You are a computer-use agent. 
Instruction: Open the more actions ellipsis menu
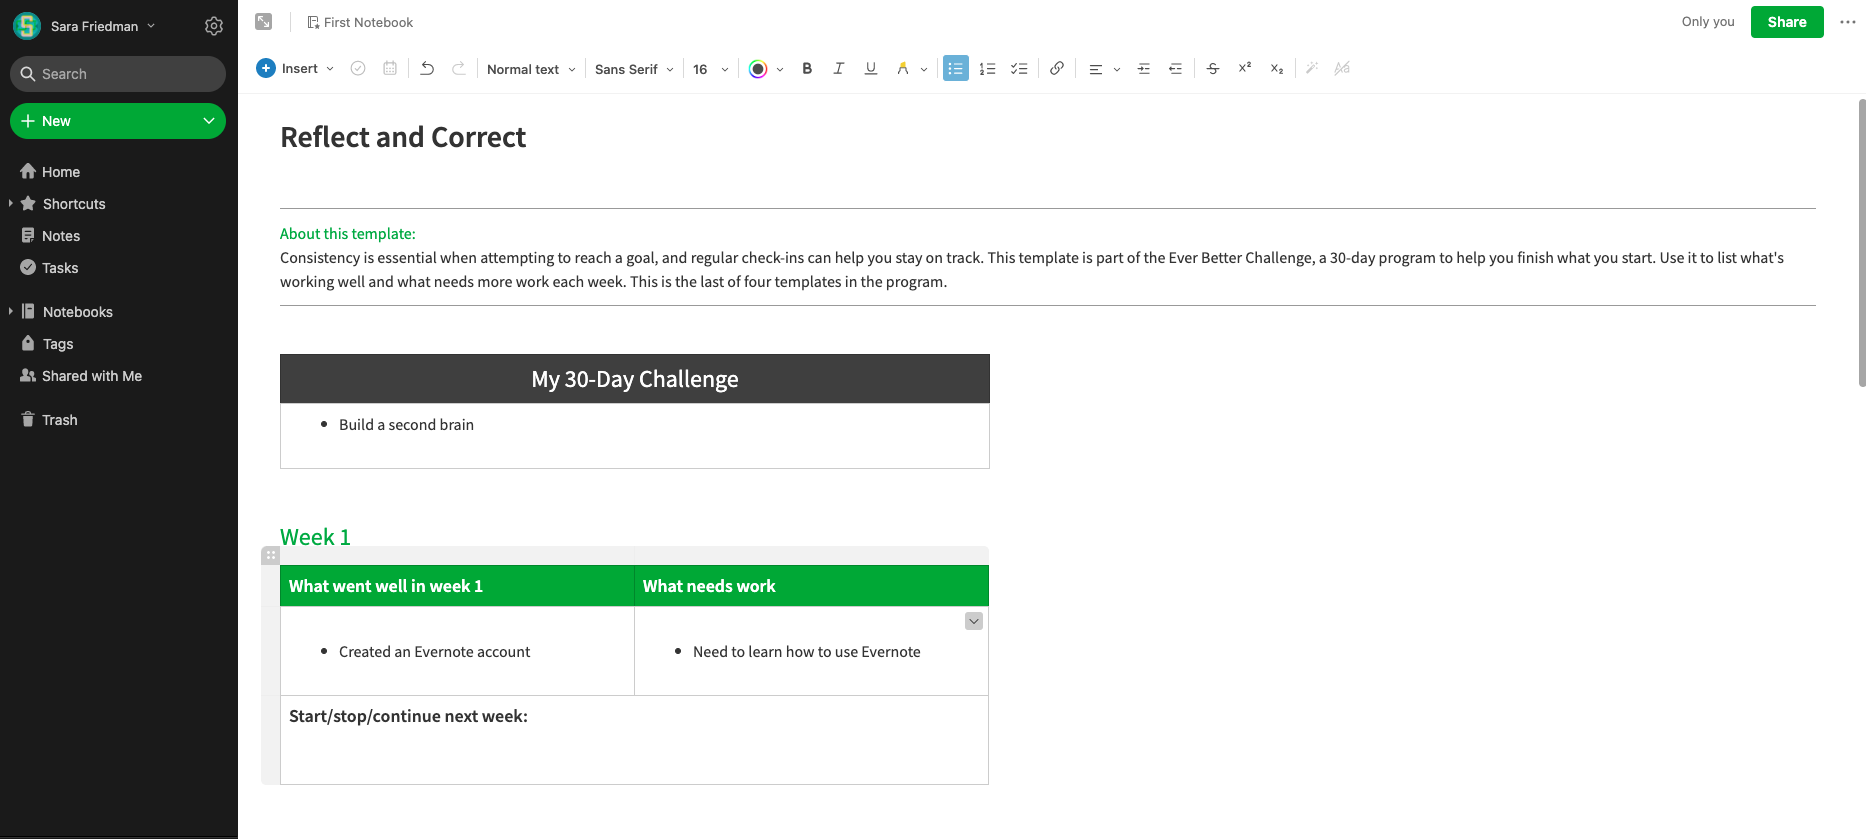click(1848, 22)
